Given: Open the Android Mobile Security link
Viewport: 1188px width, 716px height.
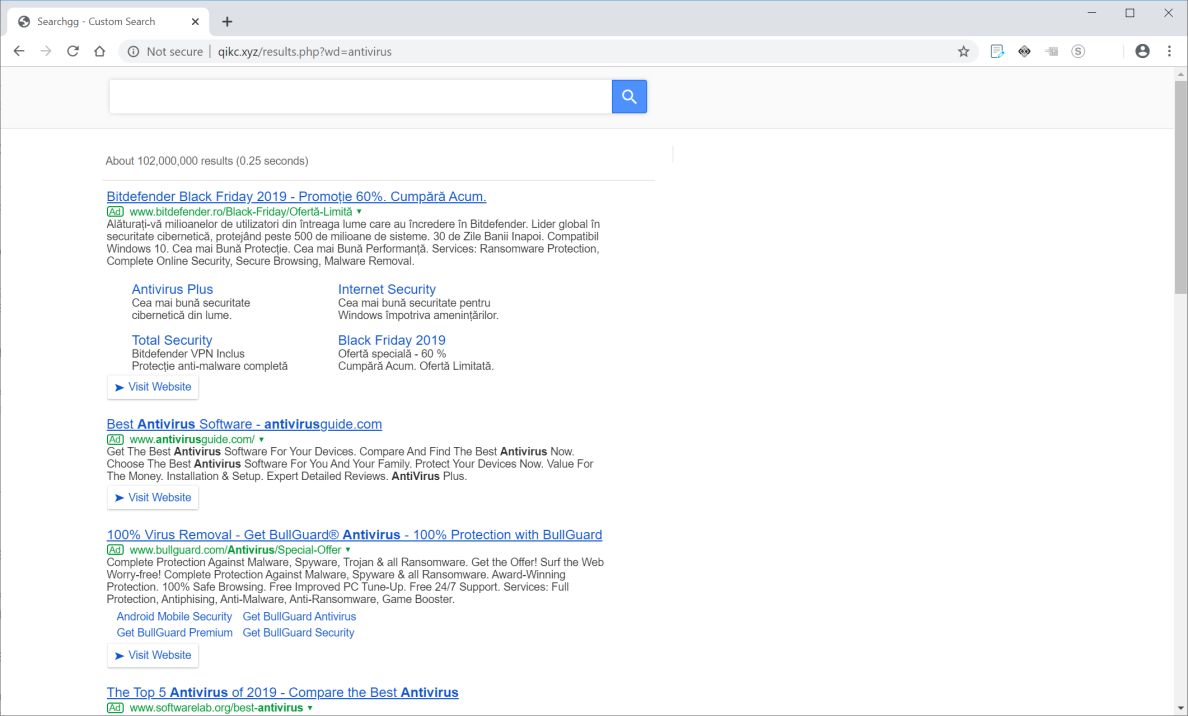Looking at the screenshot, I should (x=174, y=616).
